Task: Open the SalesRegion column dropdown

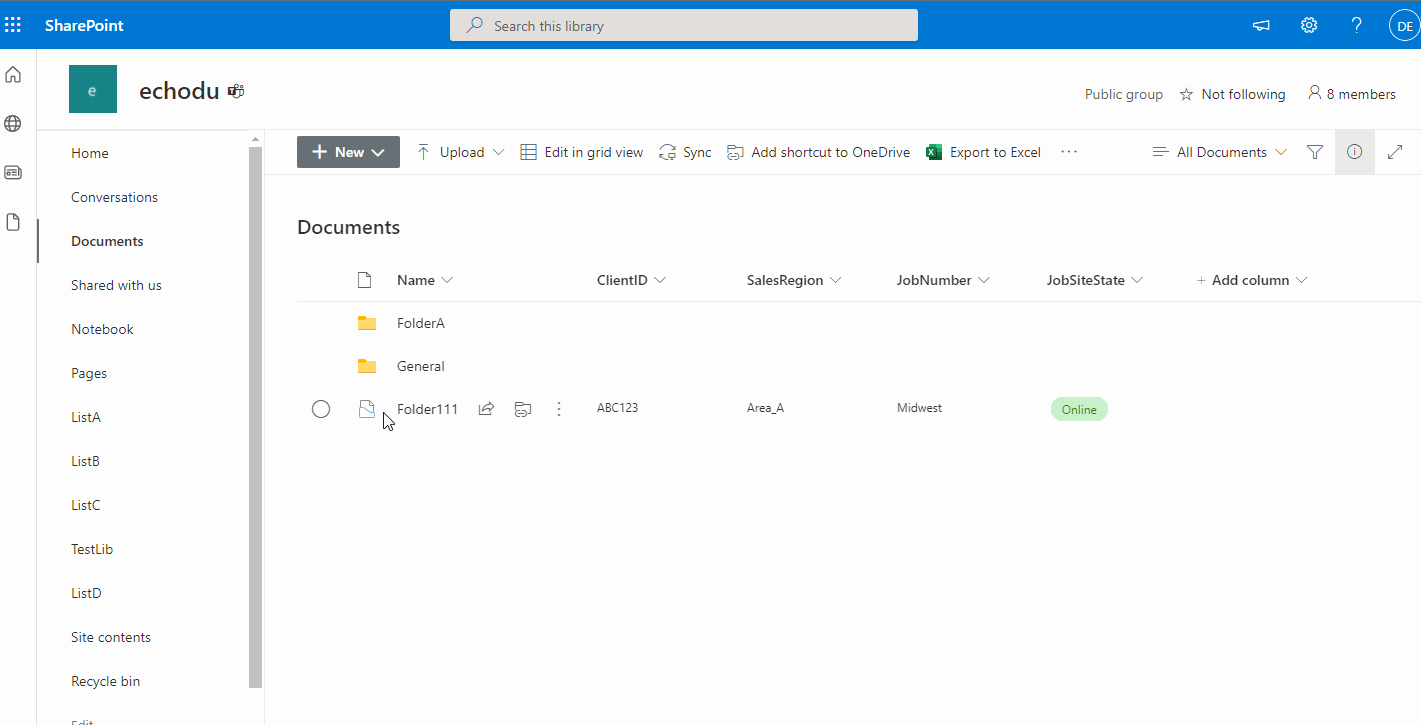Action: click(794, 280)
